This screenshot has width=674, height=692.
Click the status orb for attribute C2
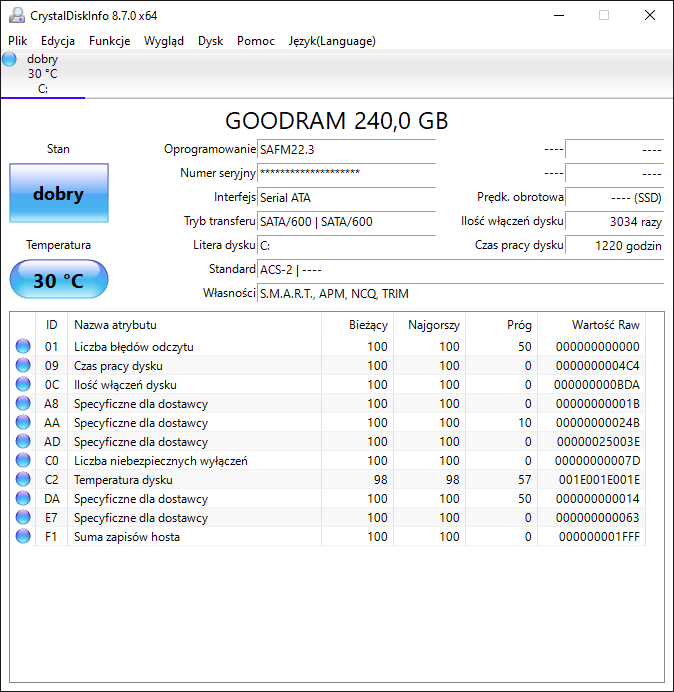click(23, 479)
